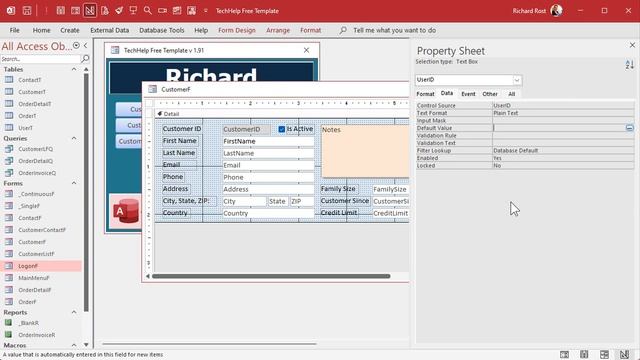Click the highlighted Design View toolbar icon
Screen dimensions: 640x360
click(90, 11)
